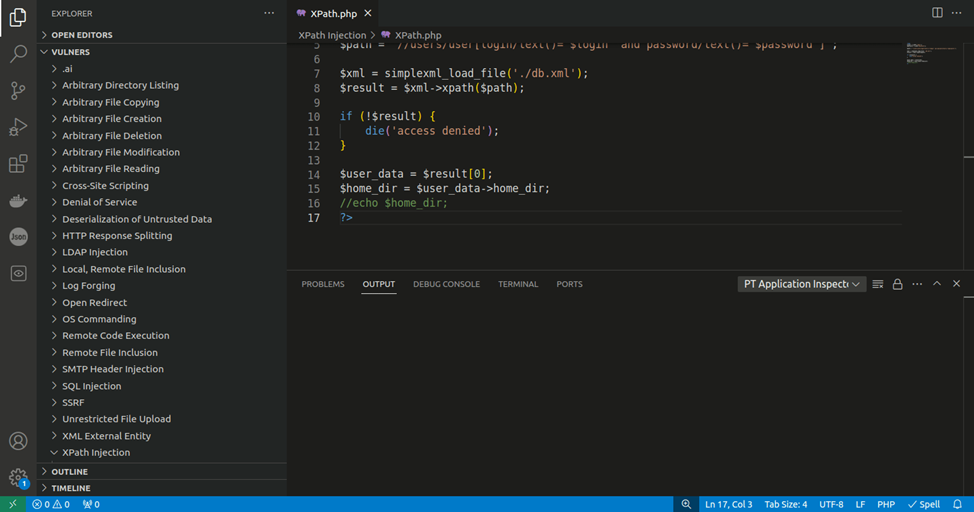Click the UTF-8 encoding button
Screen dimensions: 974x512
[831, 505]
